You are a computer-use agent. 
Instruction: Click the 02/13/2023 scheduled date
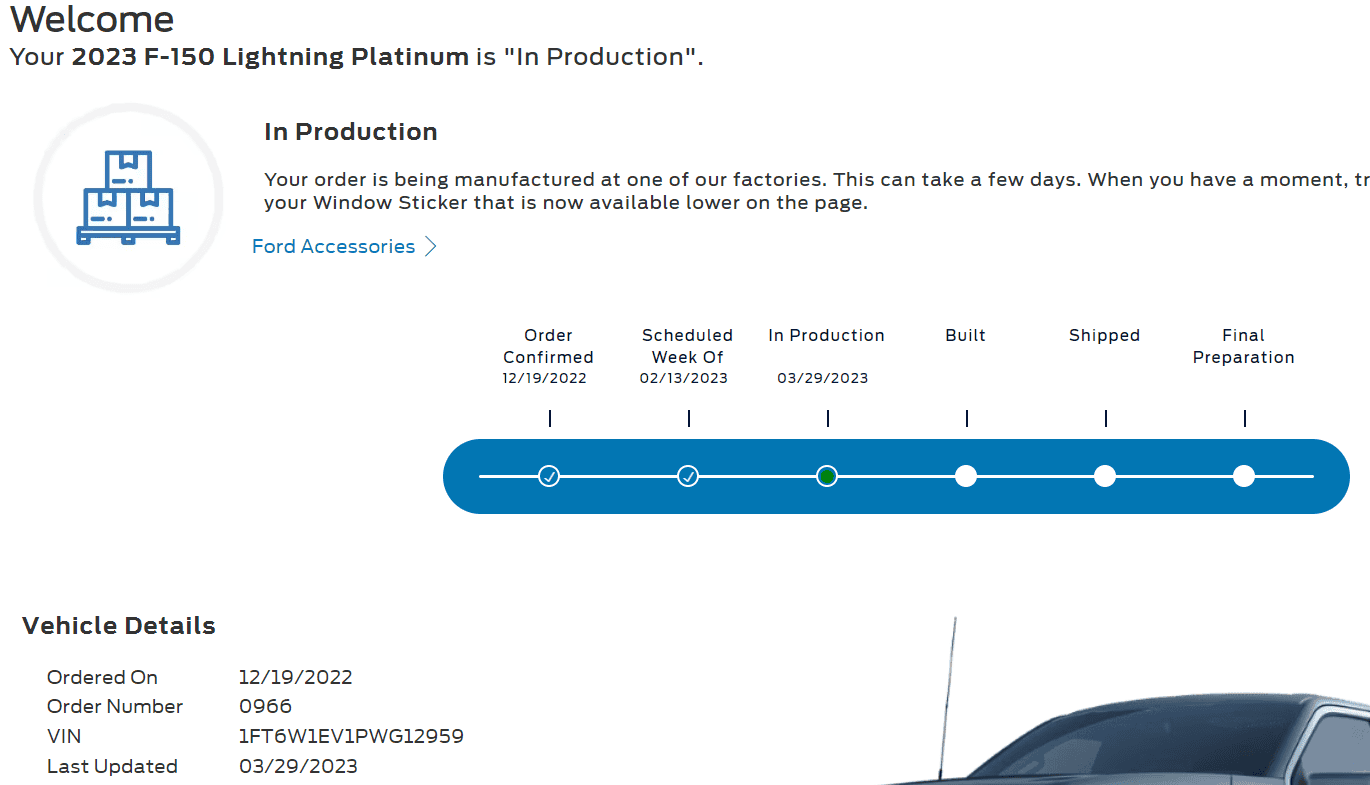684,379
